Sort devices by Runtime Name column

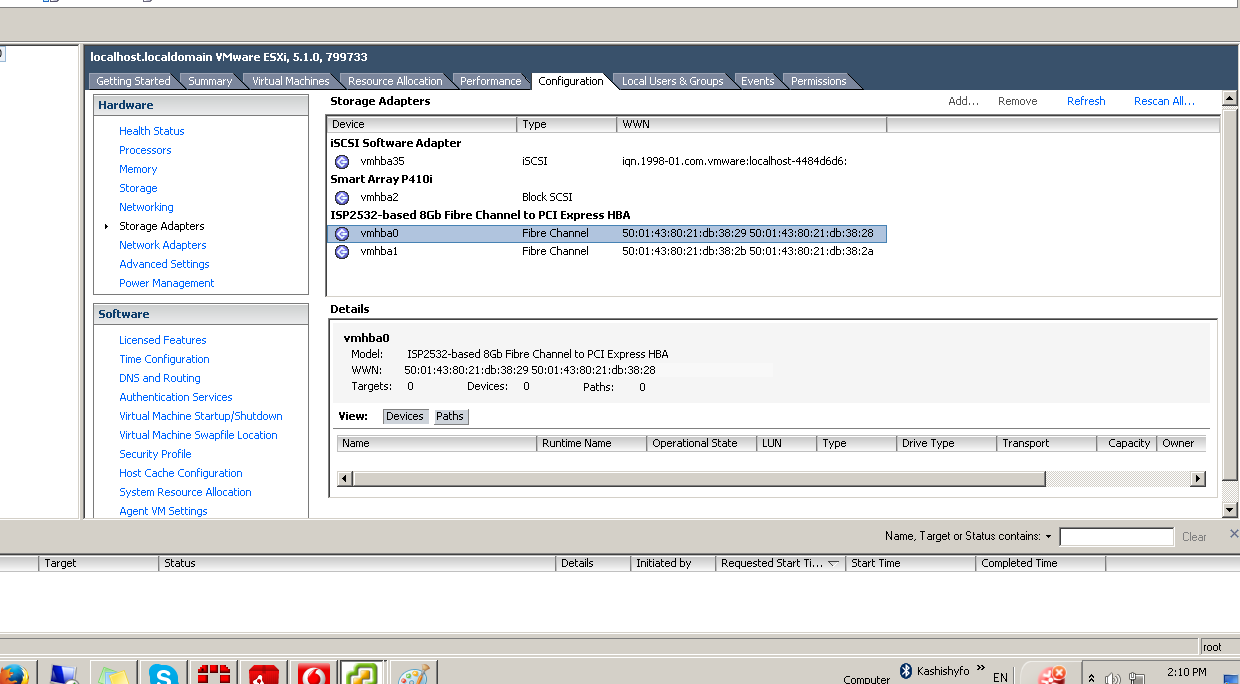591,443
